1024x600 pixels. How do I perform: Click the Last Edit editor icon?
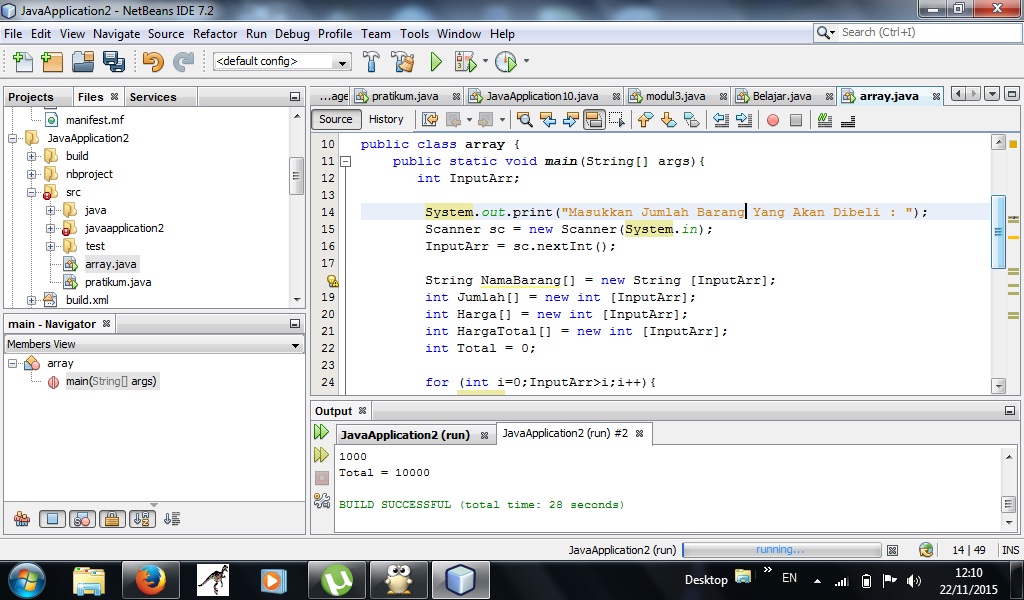[x=430, y=119]
